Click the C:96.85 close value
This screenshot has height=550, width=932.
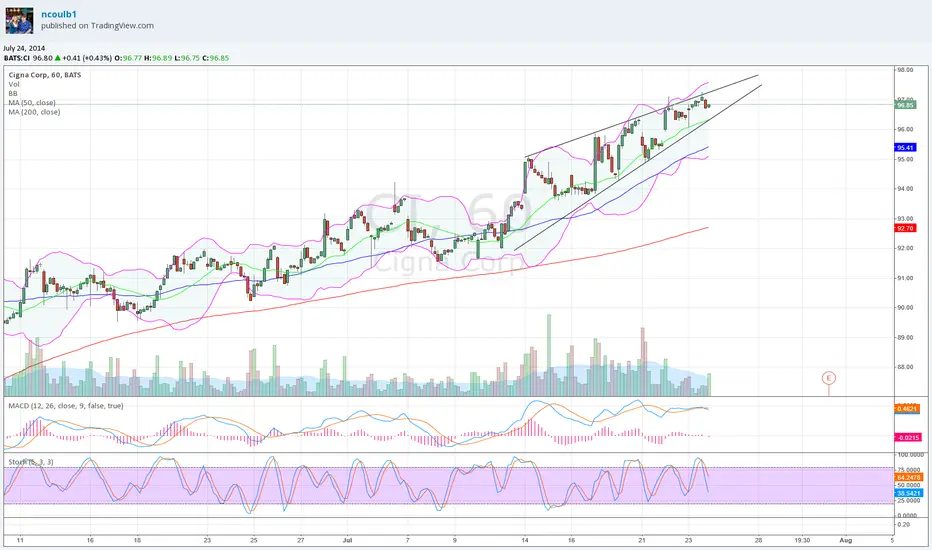pyautogui.click(x=215, y=58)
